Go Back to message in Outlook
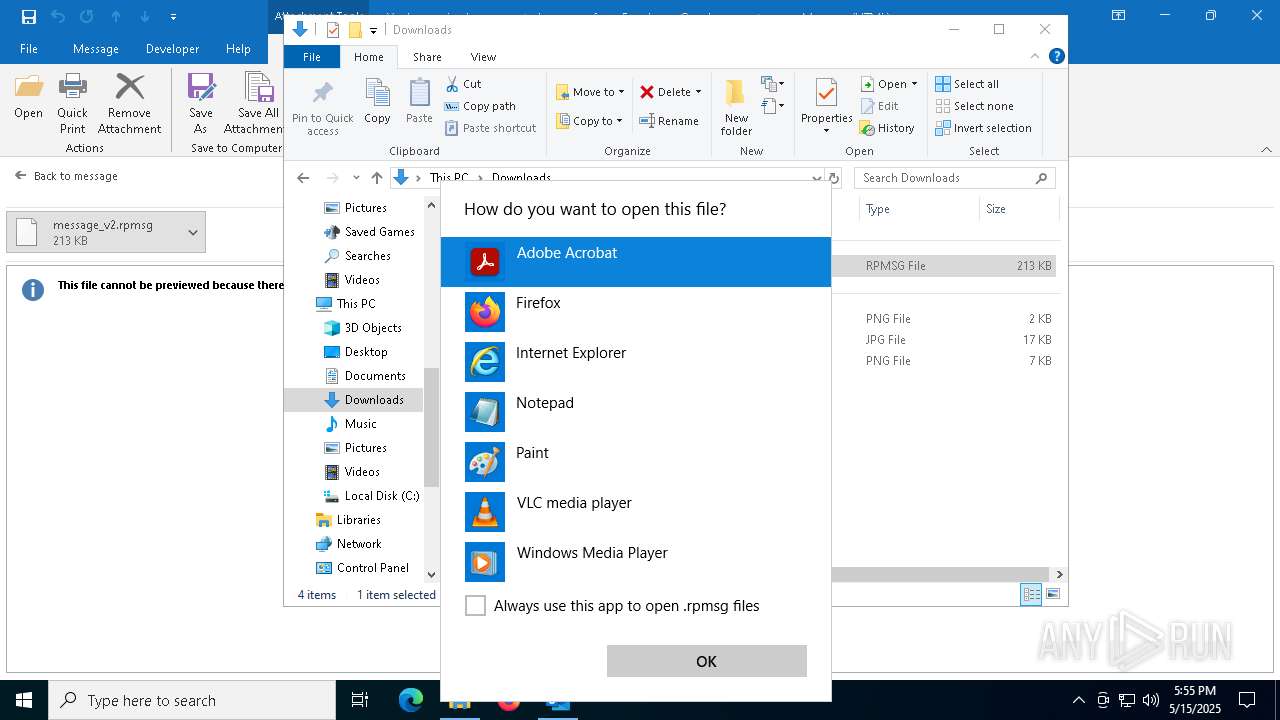1280x720 pixels. (x=66, y=175)
